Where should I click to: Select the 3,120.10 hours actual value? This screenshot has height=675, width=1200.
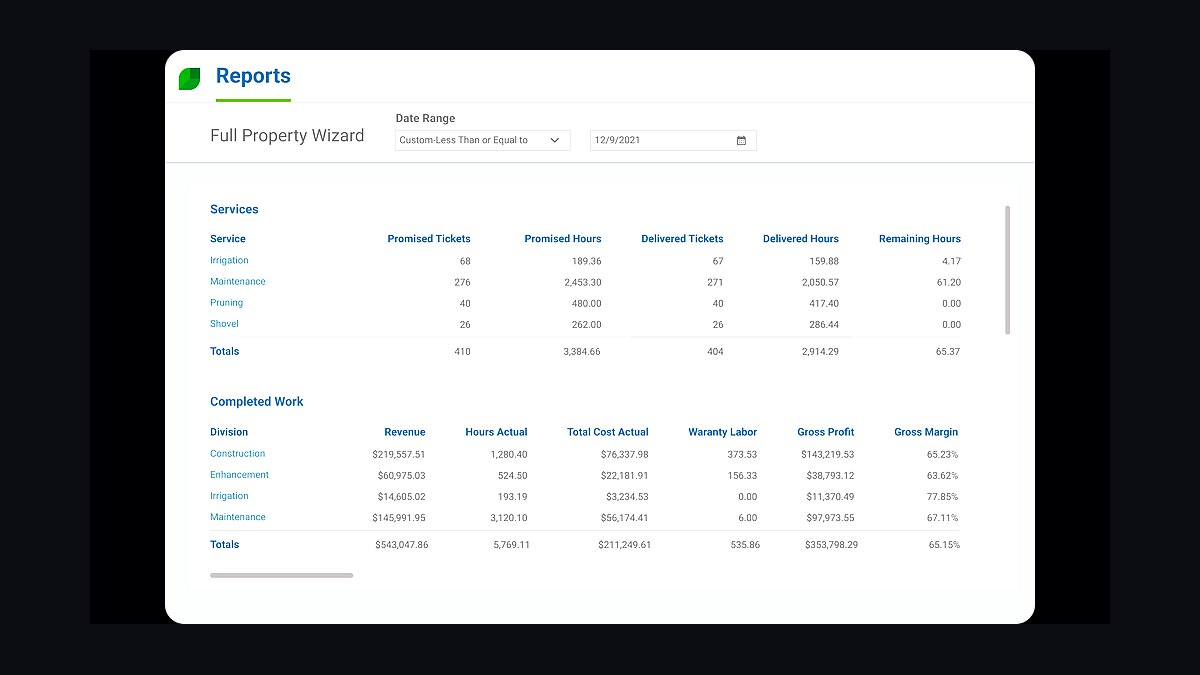[510, 517]
